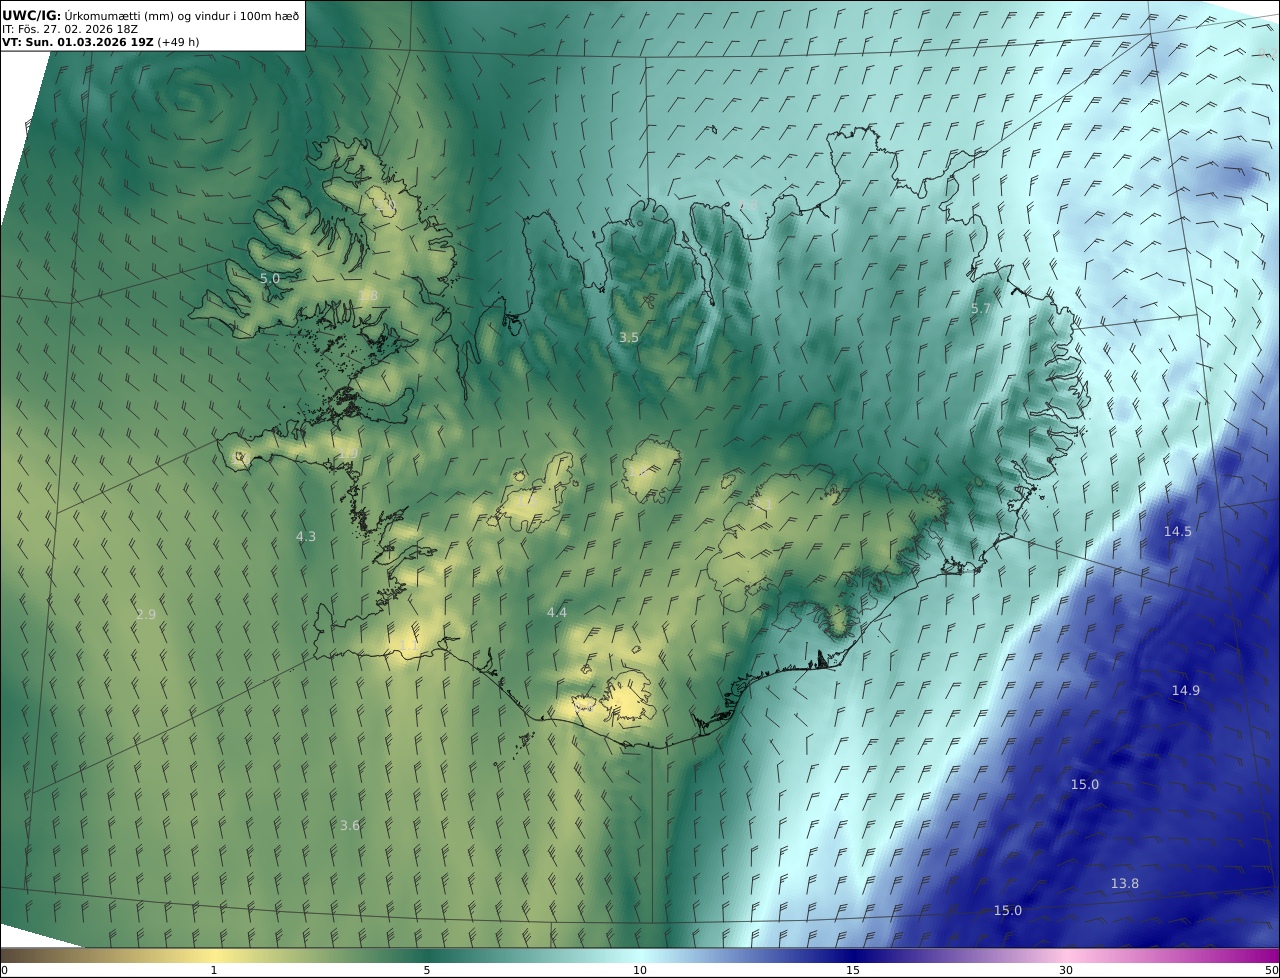Click the 3.5 value label on the map
The height and width of the screenshot is (978, 1280).
628,338
